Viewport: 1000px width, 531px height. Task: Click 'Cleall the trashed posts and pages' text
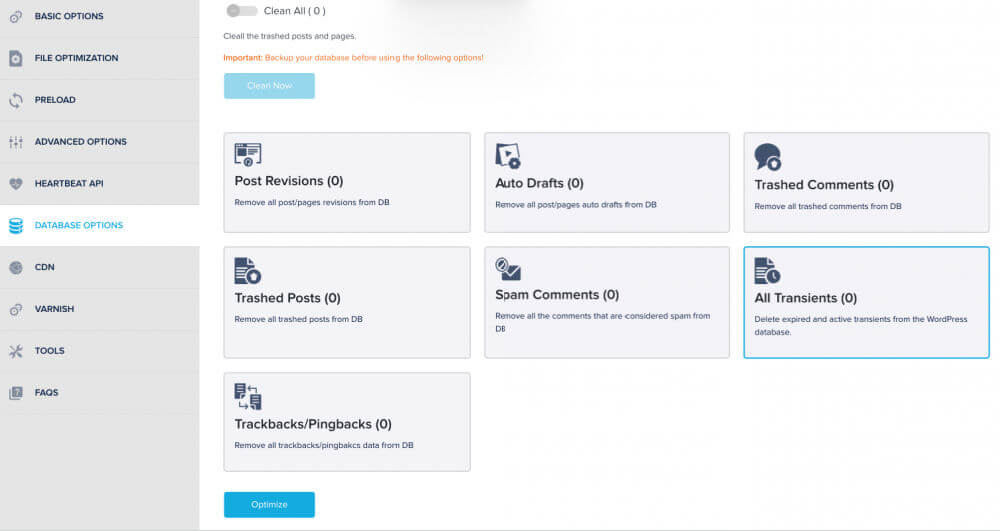(x=290, y=36)
